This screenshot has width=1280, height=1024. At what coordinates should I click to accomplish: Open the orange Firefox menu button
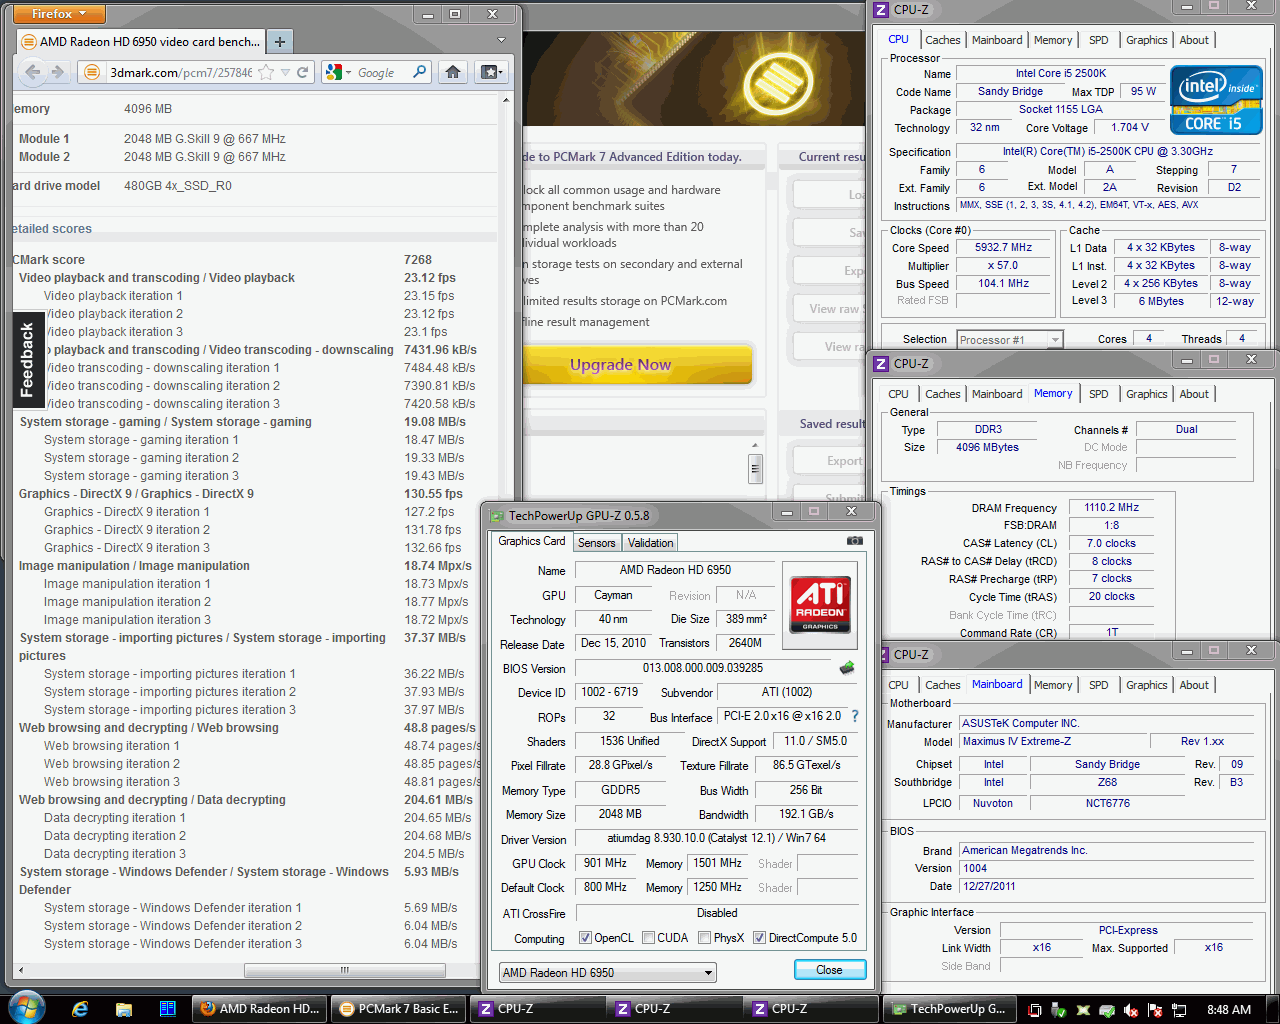tap(60, 14)
